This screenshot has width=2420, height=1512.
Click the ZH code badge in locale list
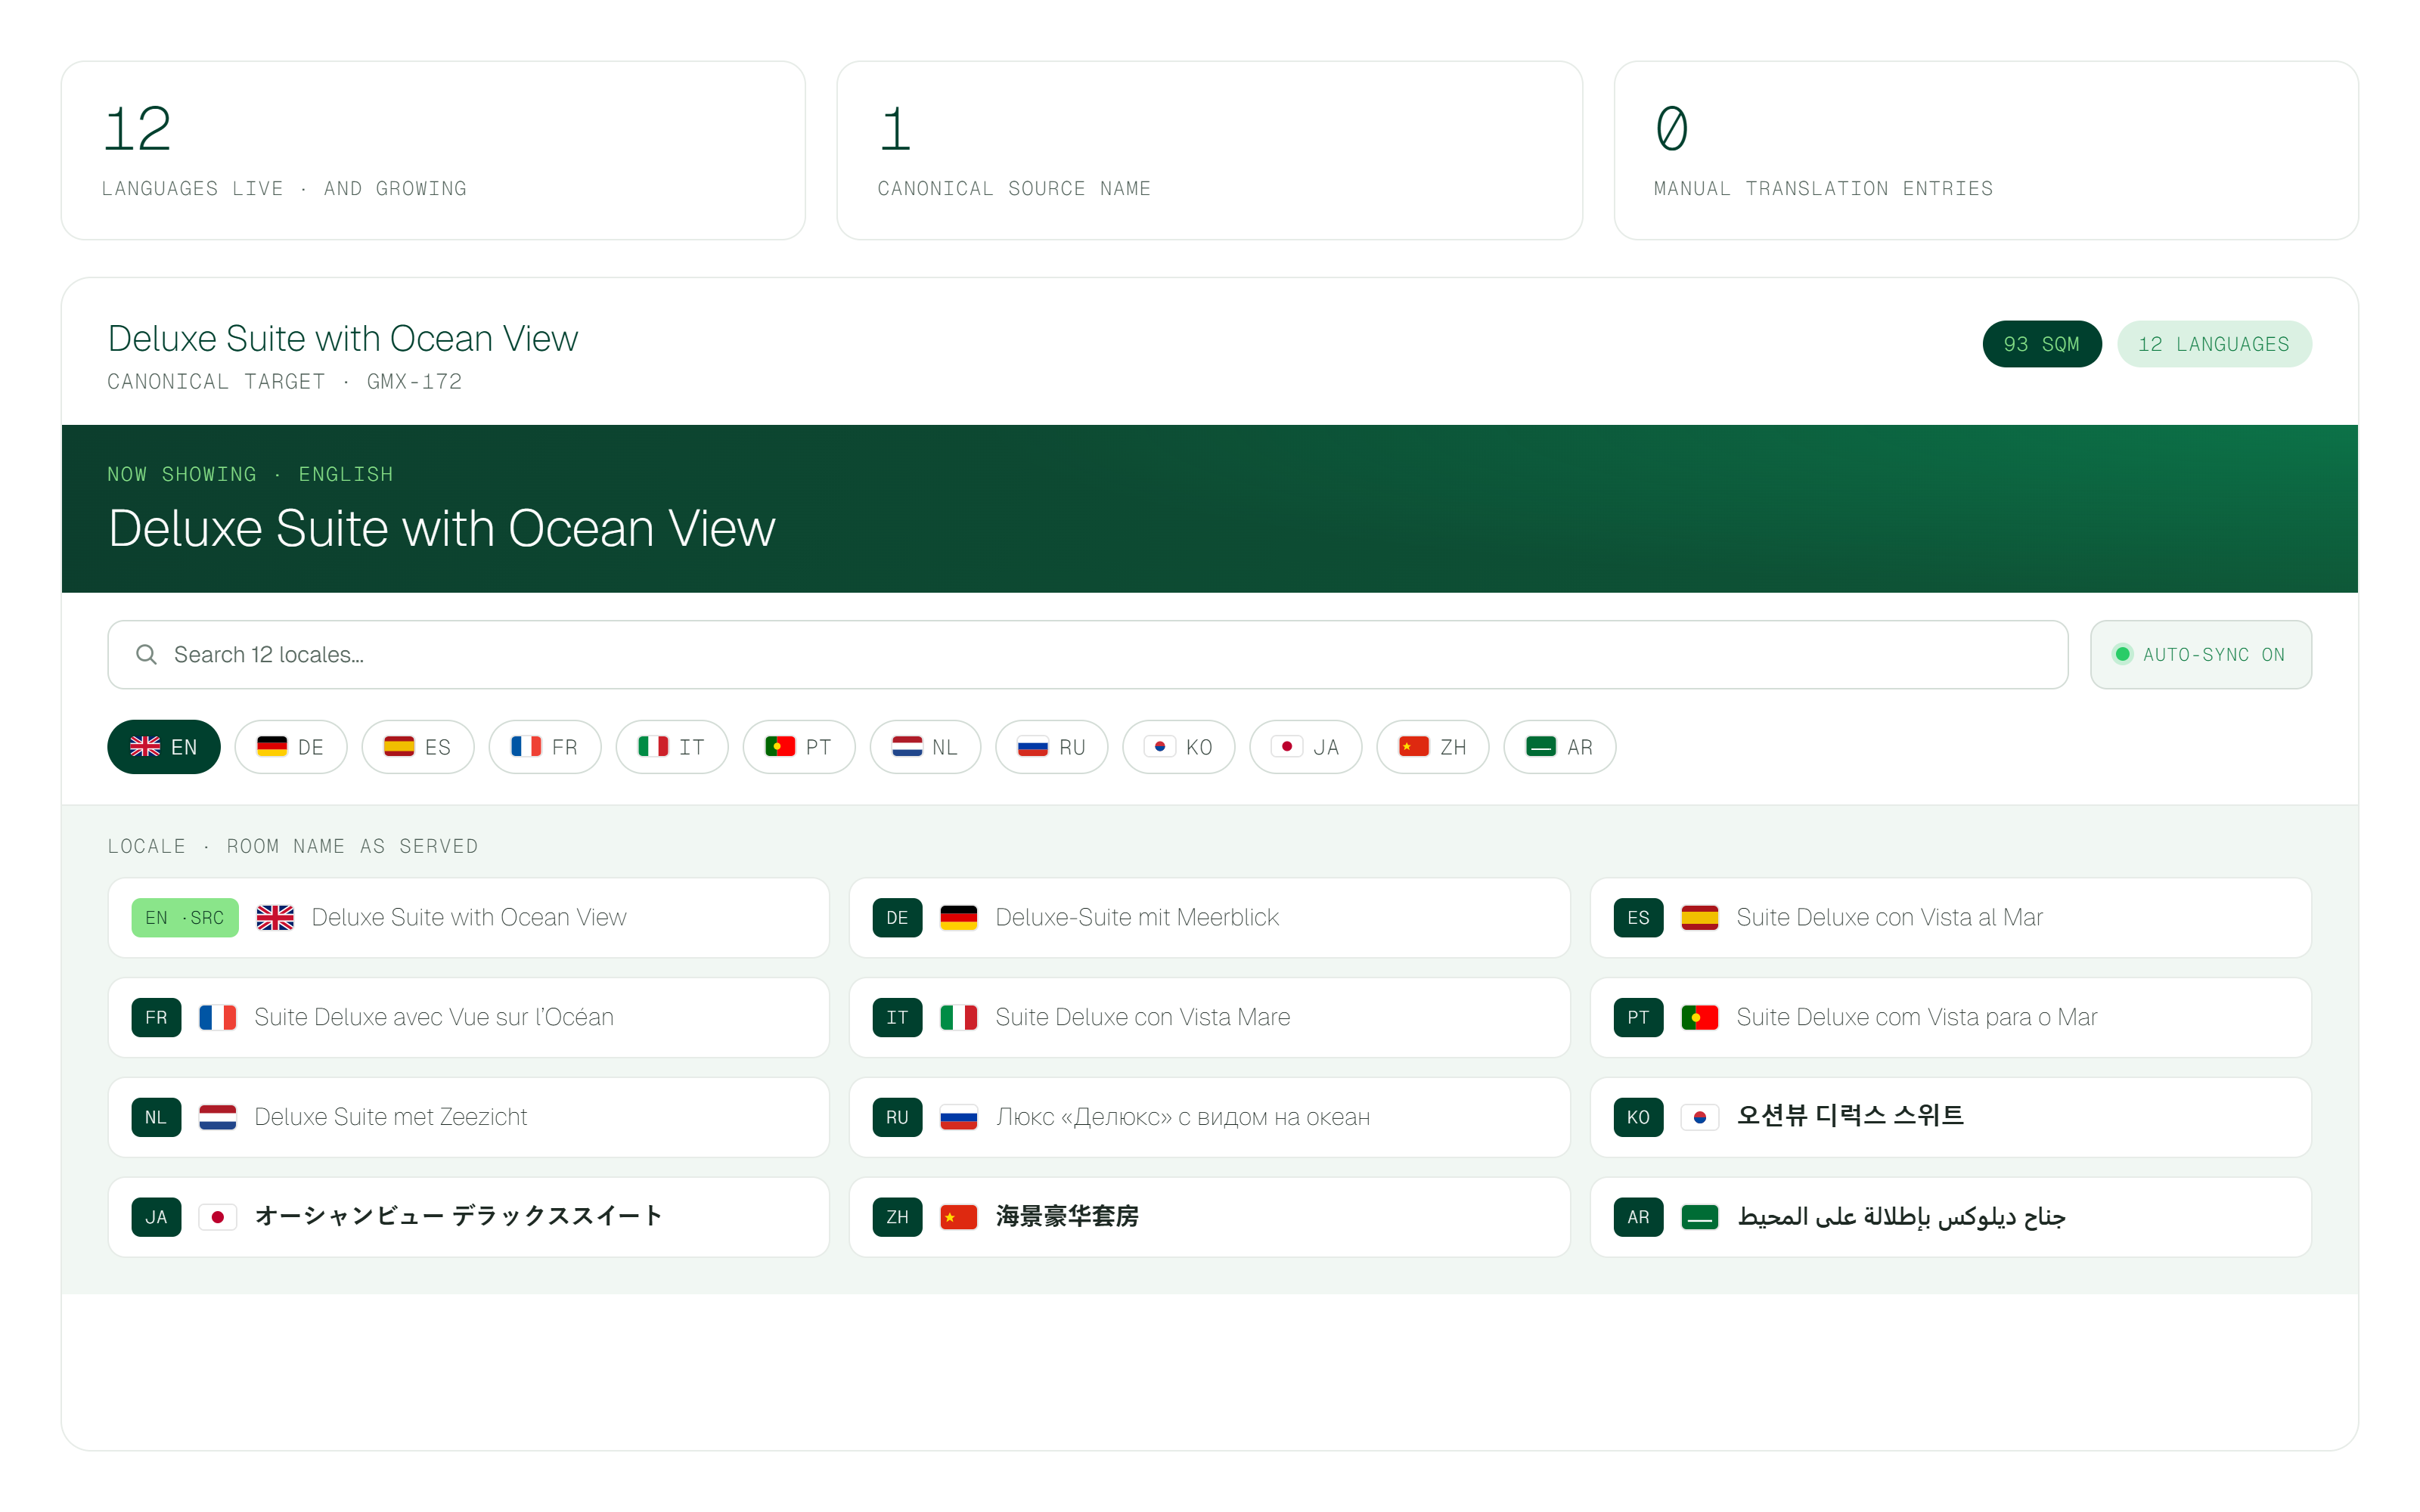[x=898, y=1217]
